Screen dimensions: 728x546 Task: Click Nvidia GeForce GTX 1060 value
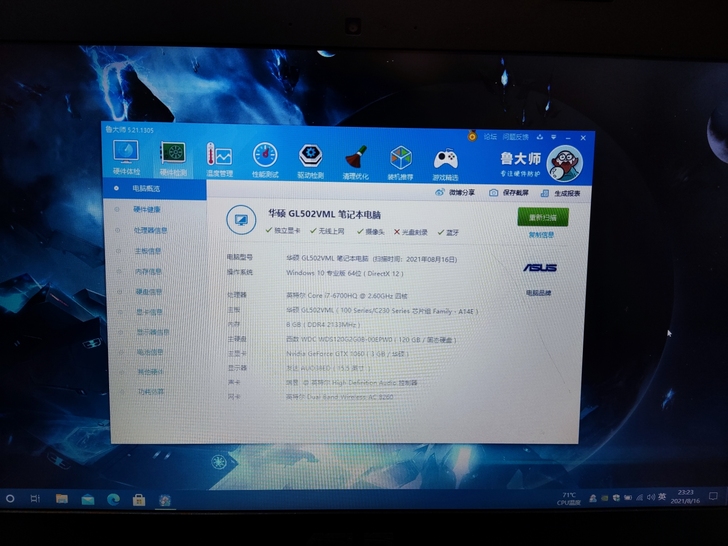[347, 354]
